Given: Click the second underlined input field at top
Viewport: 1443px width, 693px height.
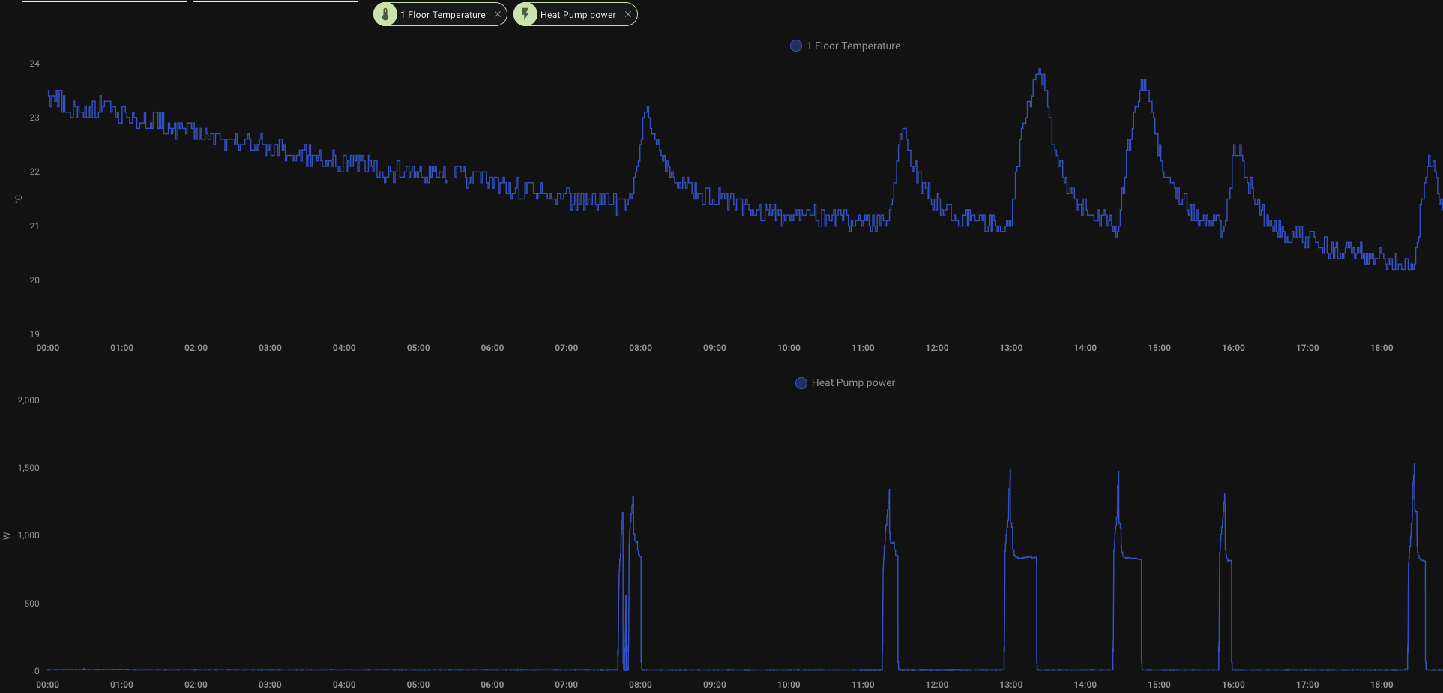Looking at the screenshot, I should click(275, 2).
